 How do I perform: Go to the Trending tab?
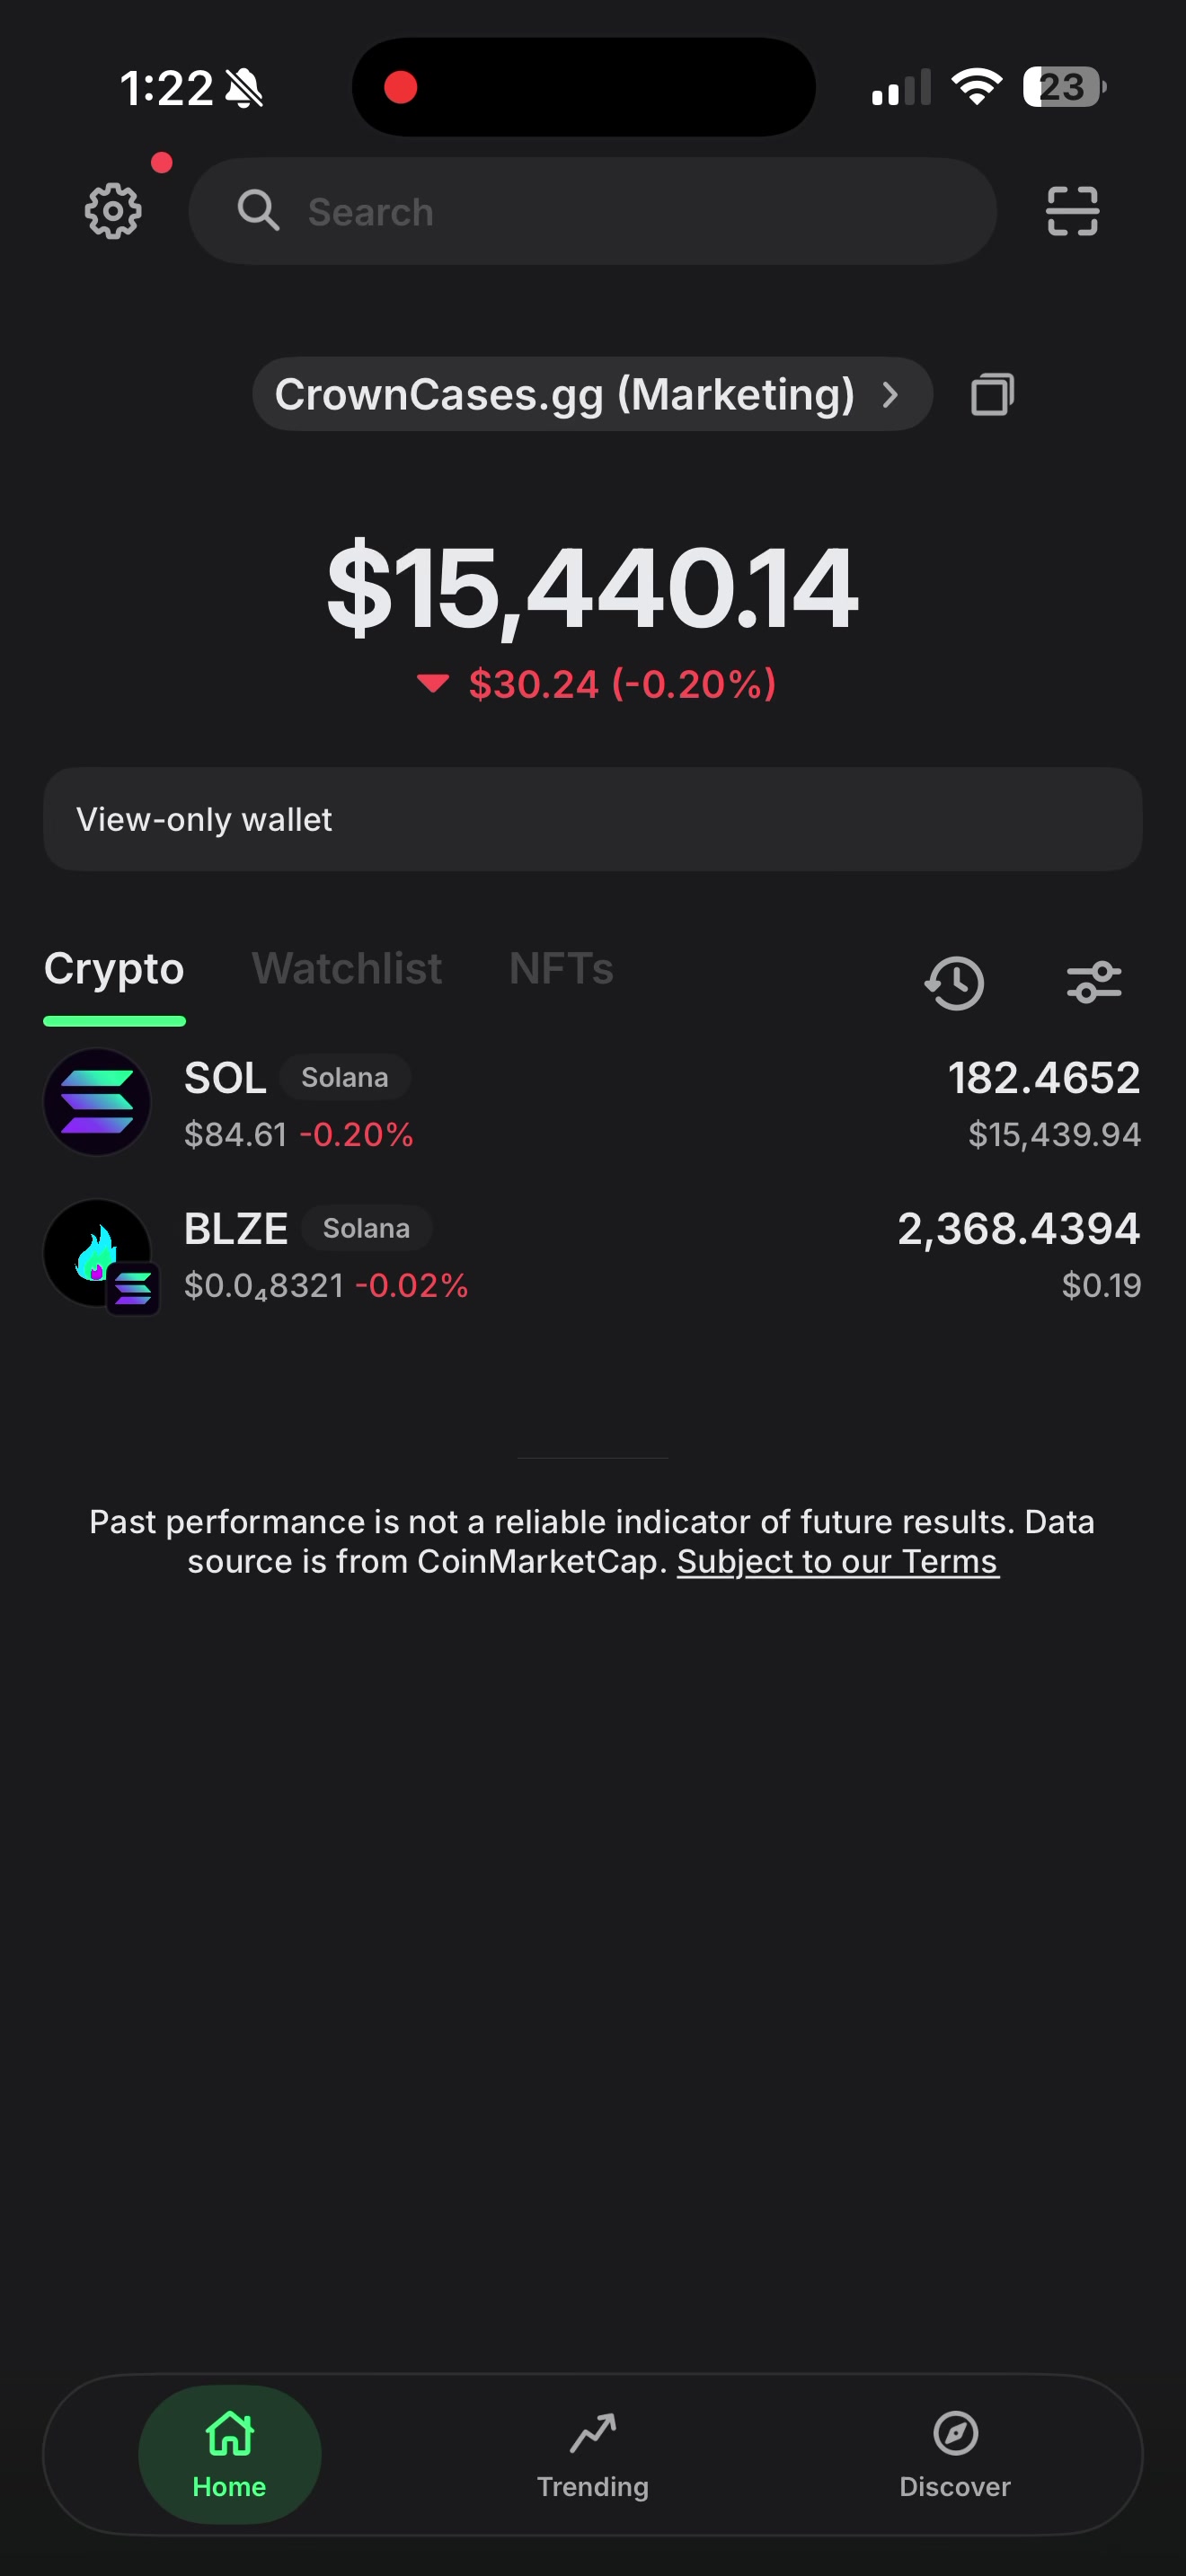593,2455
